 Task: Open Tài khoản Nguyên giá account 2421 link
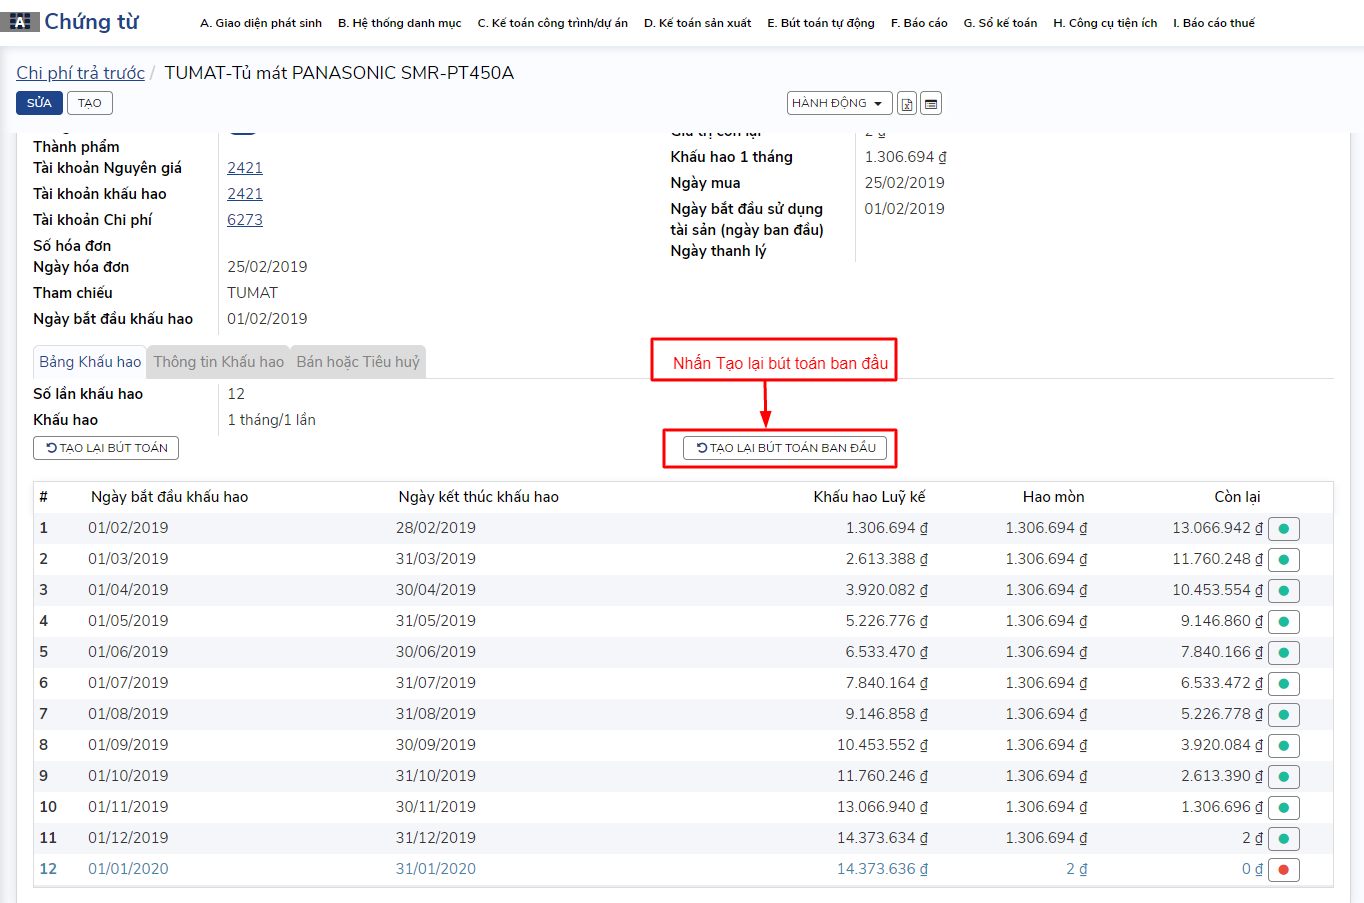point(245,168)
